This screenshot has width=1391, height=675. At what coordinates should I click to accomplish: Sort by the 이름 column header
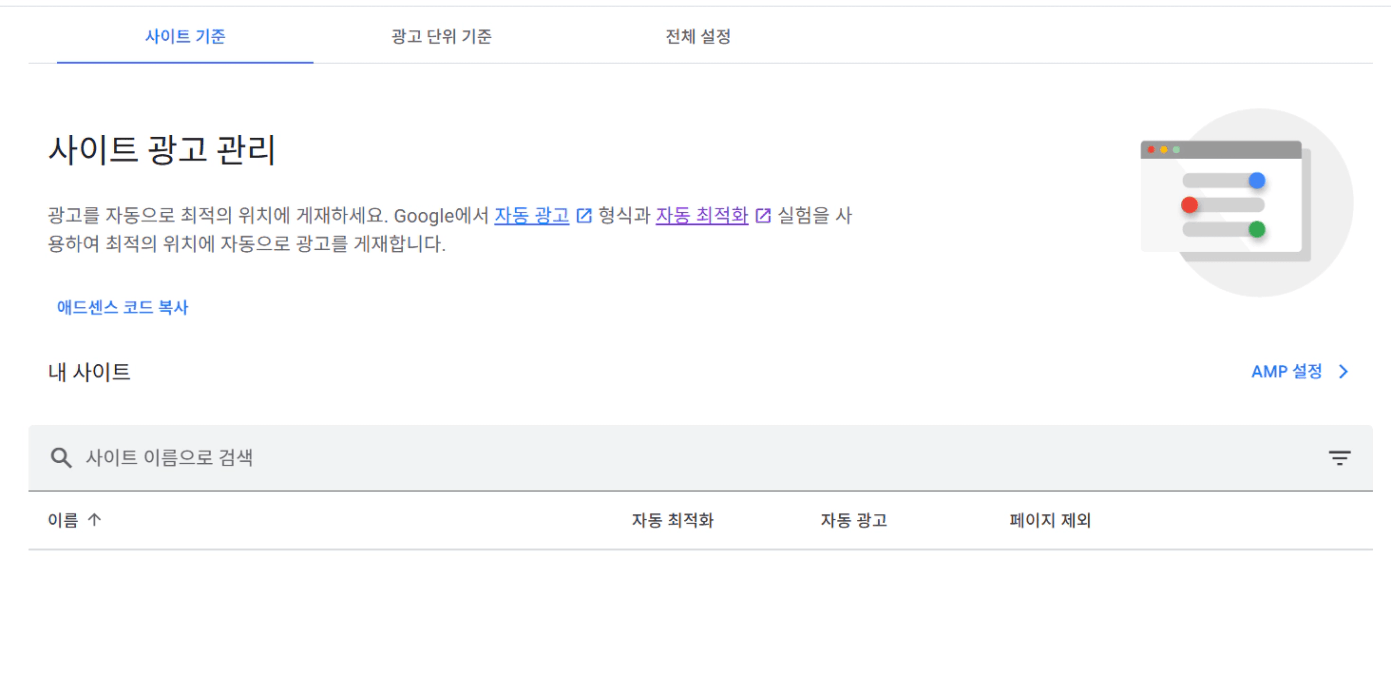(x=62, y=520)
